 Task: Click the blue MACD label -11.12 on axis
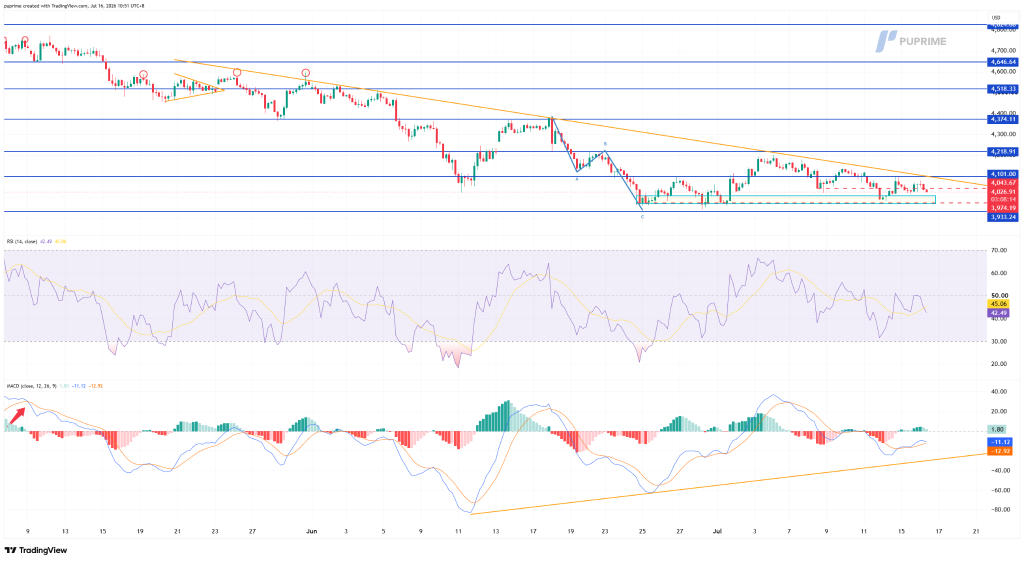tap(999, 442)
